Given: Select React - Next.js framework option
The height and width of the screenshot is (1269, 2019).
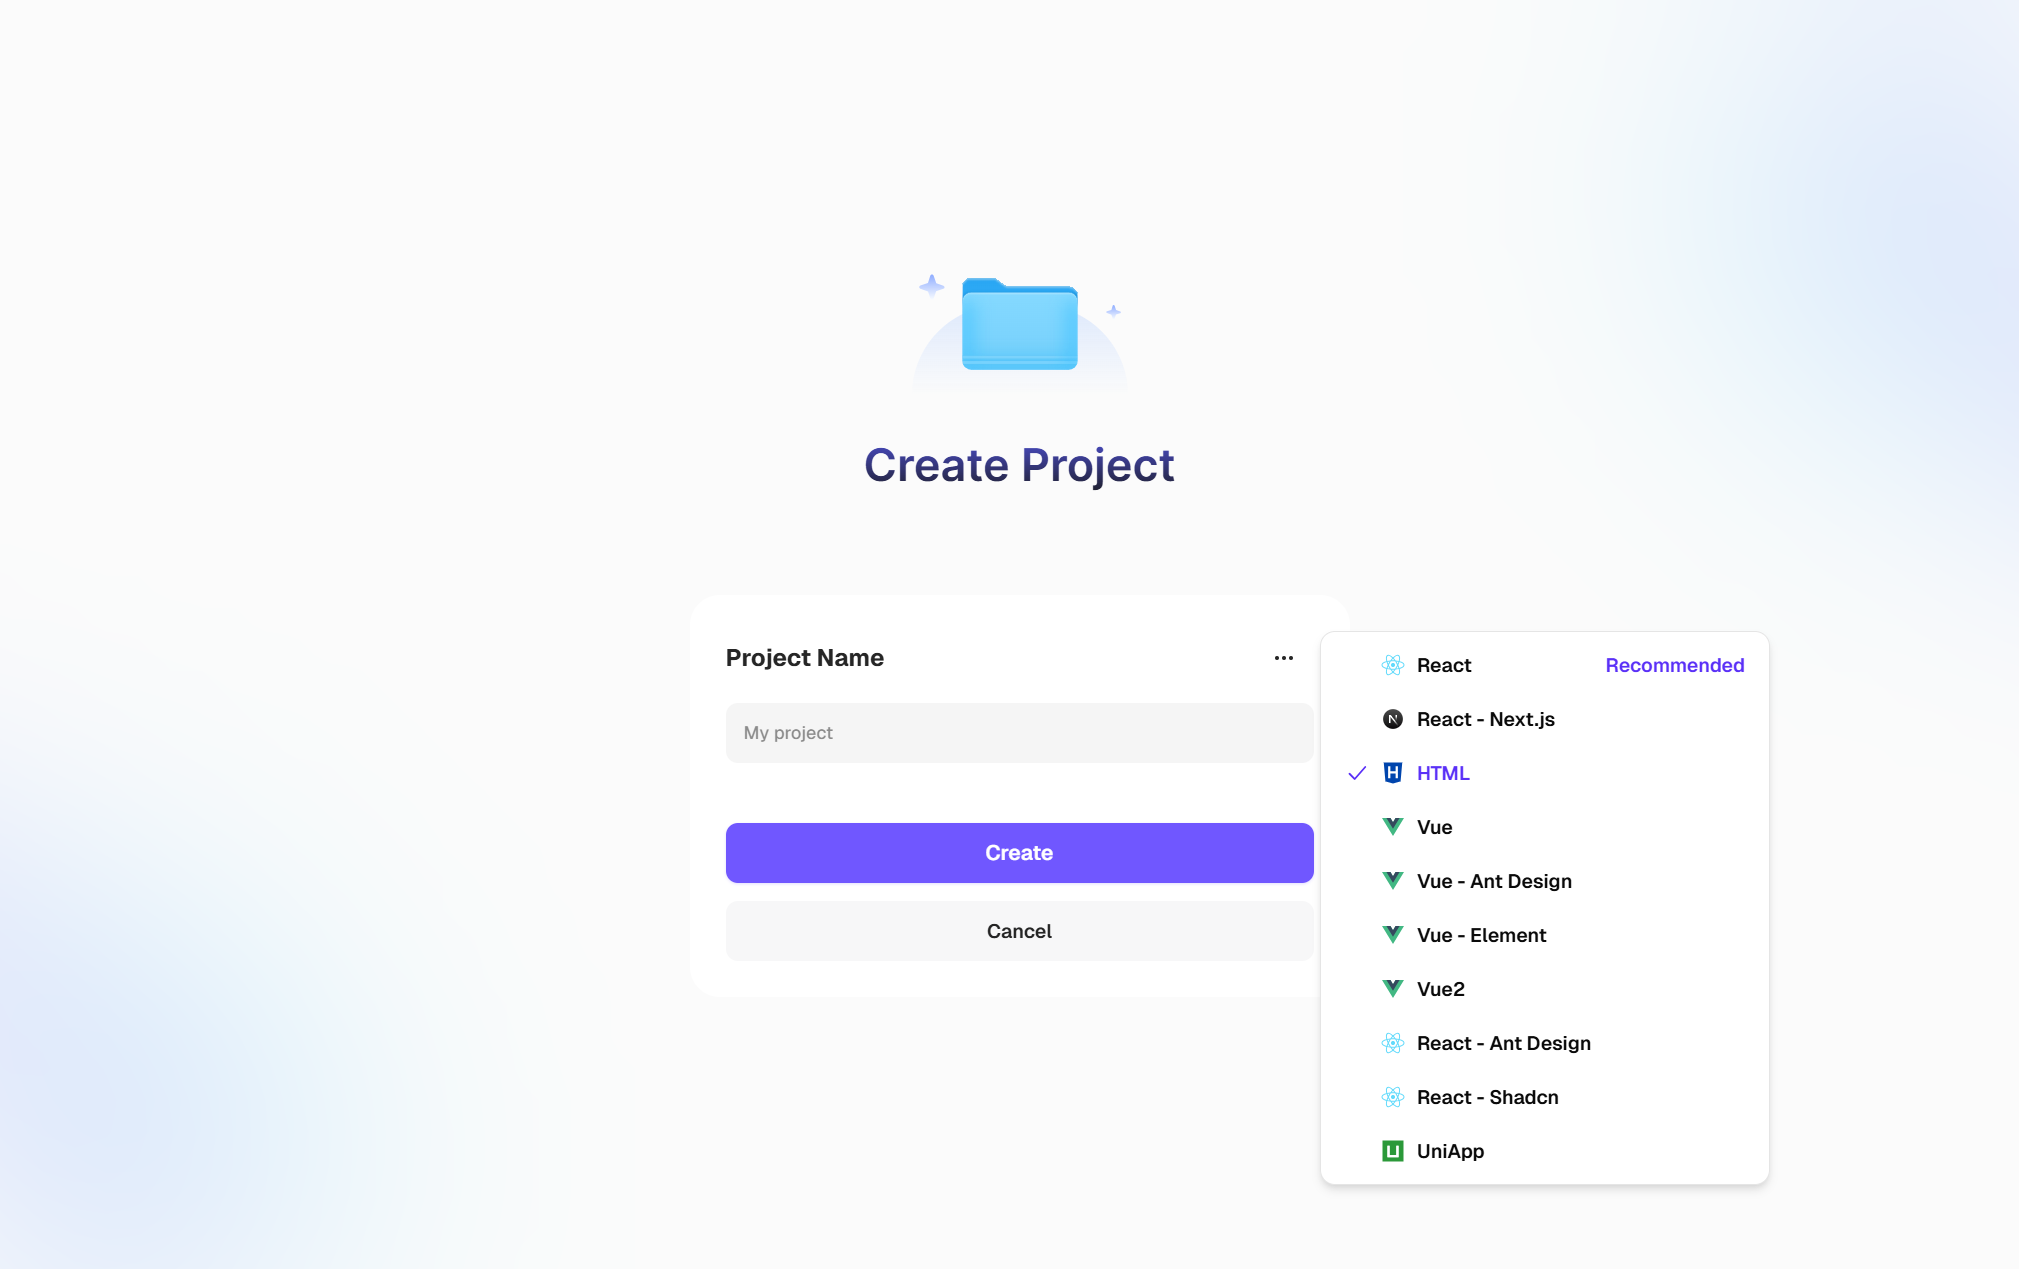Looking at the screenshot, I should pyautogui.click(x=1485, y=719).
